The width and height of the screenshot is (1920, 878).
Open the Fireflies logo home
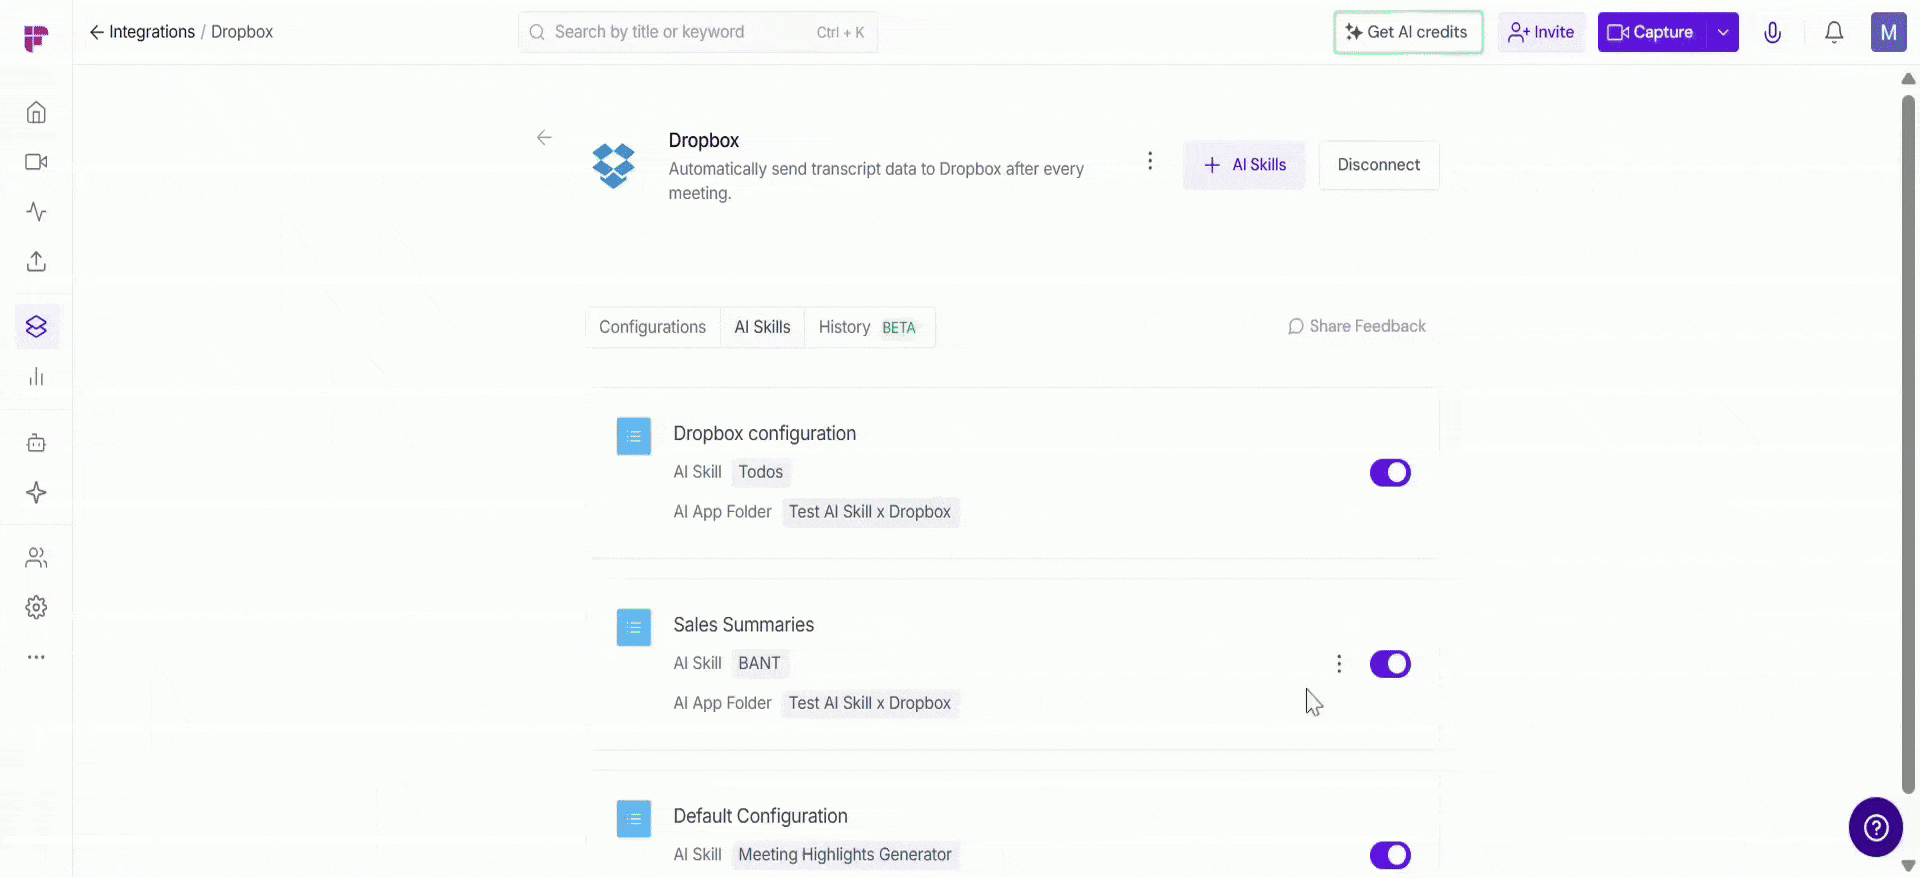pos(36,38)
